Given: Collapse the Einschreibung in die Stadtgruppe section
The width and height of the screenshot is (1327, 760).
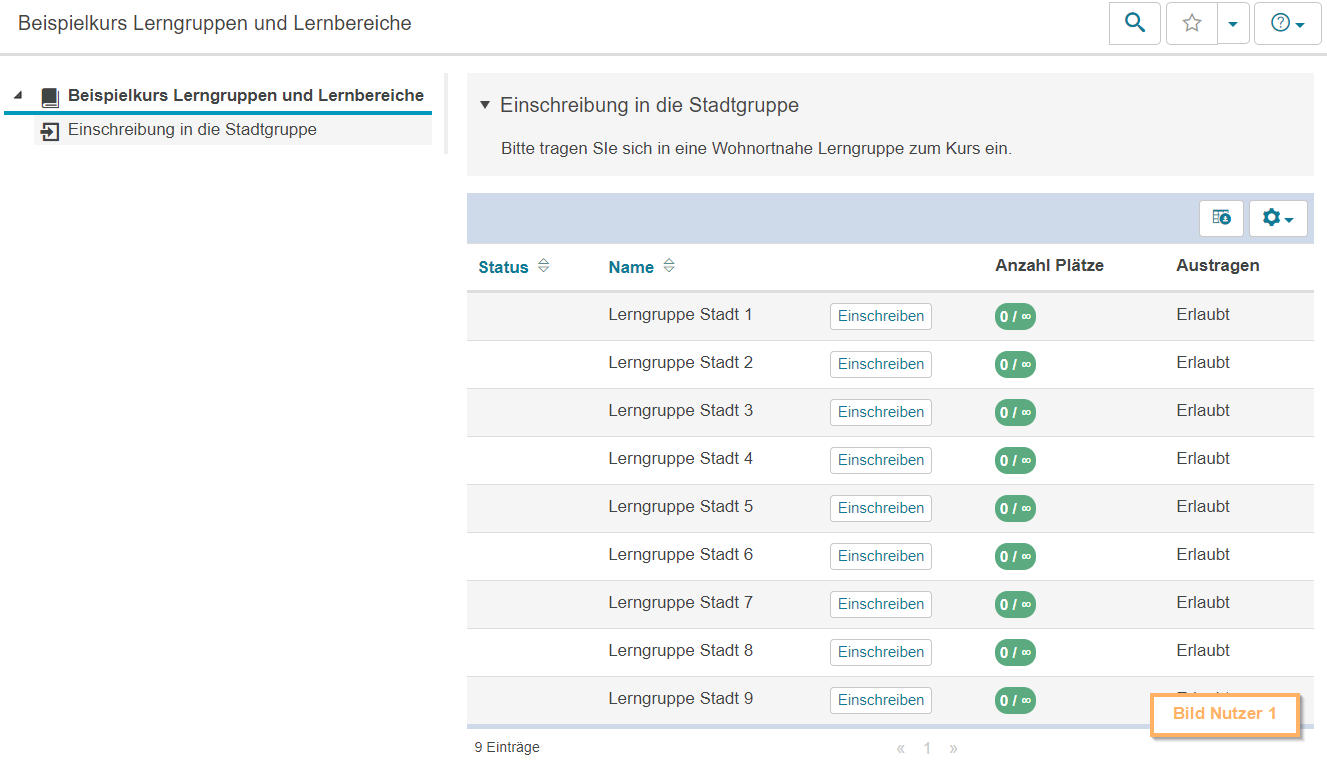Looking at the screenshot, I should [485, 104].
